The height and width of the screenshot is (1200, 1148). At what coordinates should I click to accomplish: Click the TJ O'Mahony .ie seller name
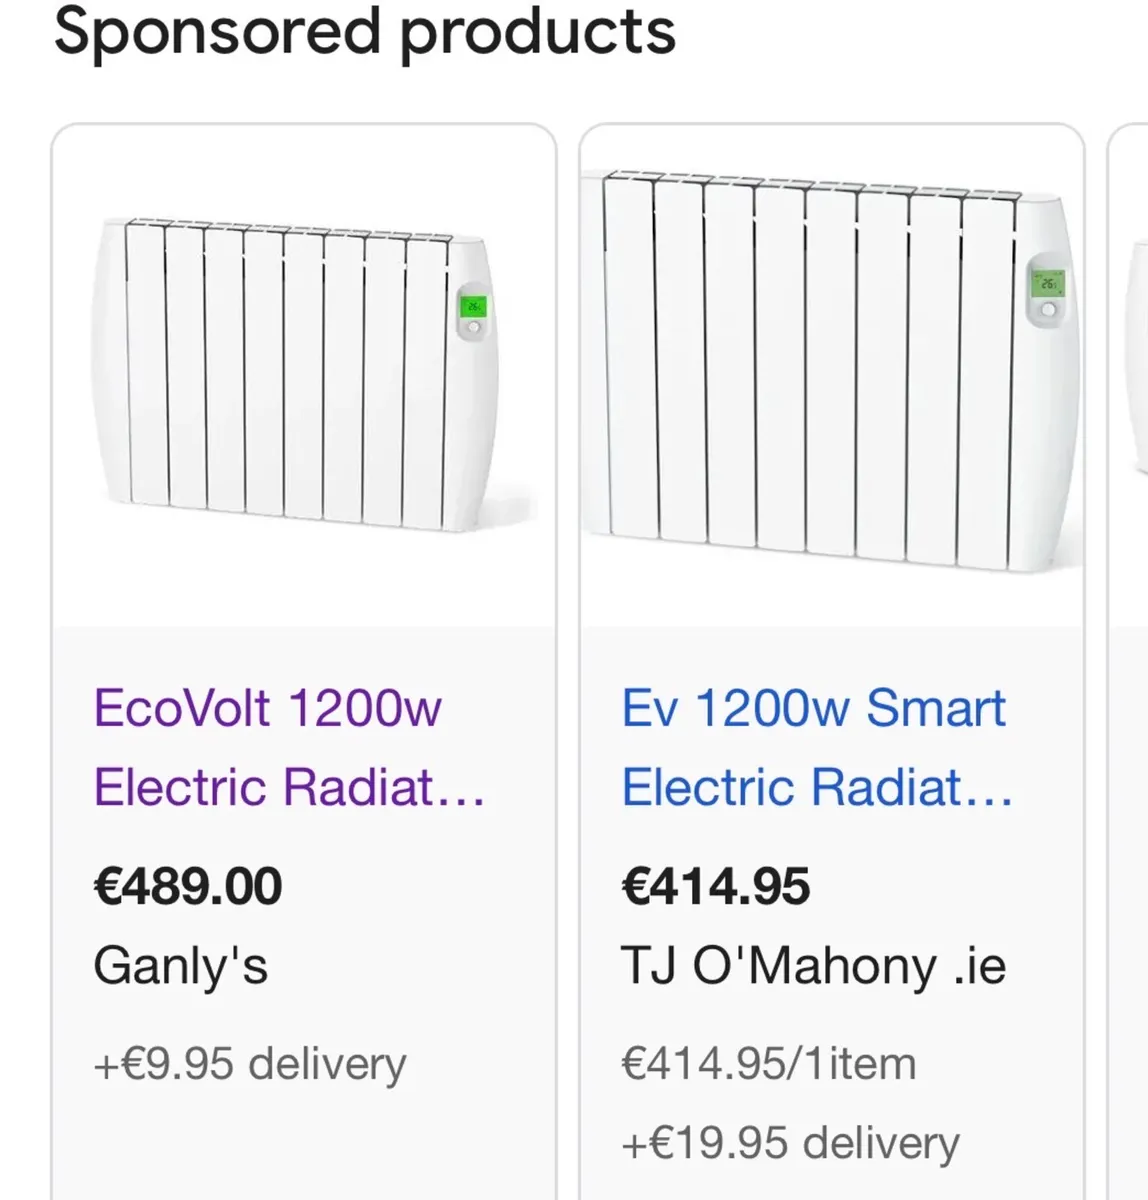coord(815,963)
